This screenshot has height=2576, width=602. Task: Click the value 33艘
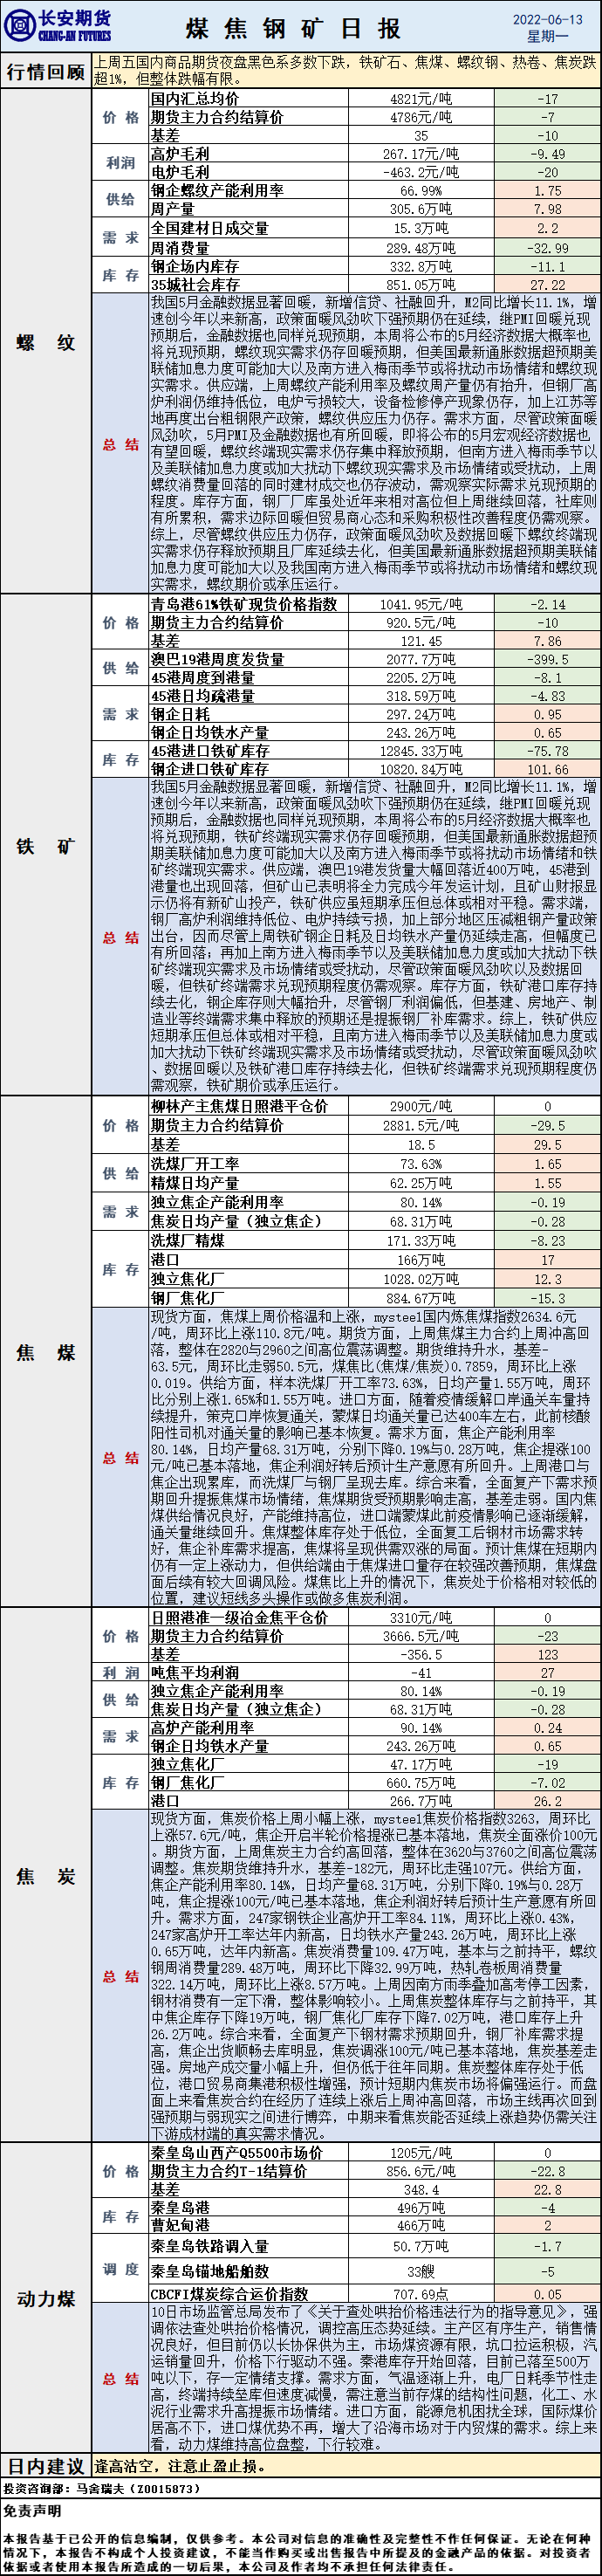[421, 2270]
